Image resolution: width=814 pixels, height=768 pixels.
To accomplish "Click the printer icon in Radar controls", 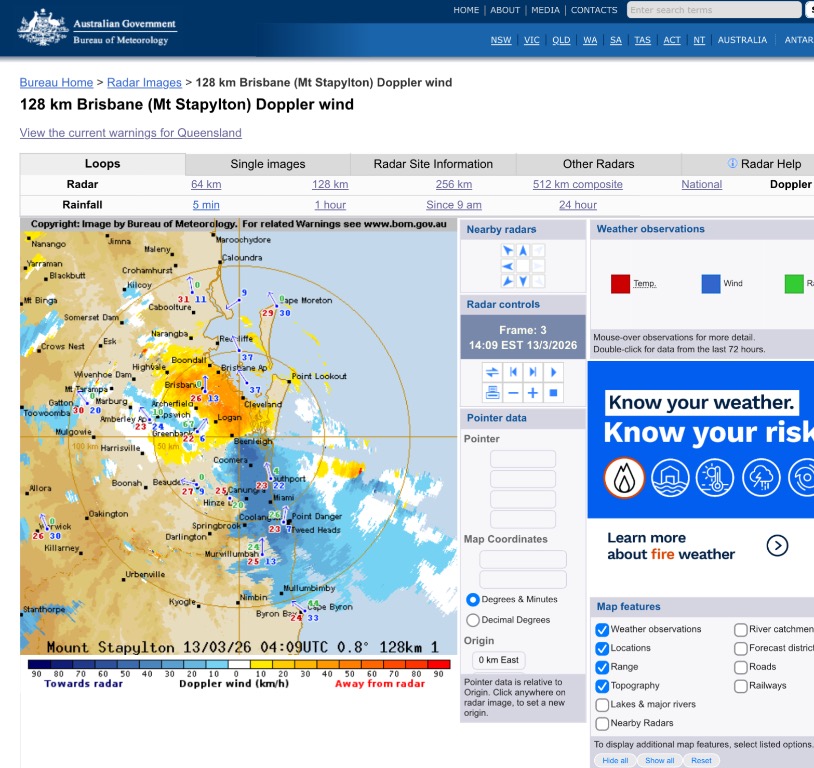I will (492, 394).
